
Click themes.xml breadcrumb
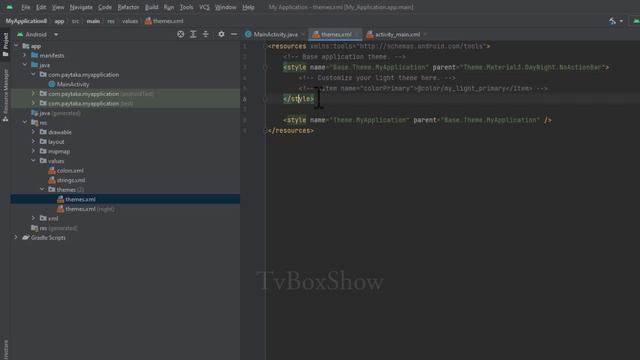click(164, 21)
